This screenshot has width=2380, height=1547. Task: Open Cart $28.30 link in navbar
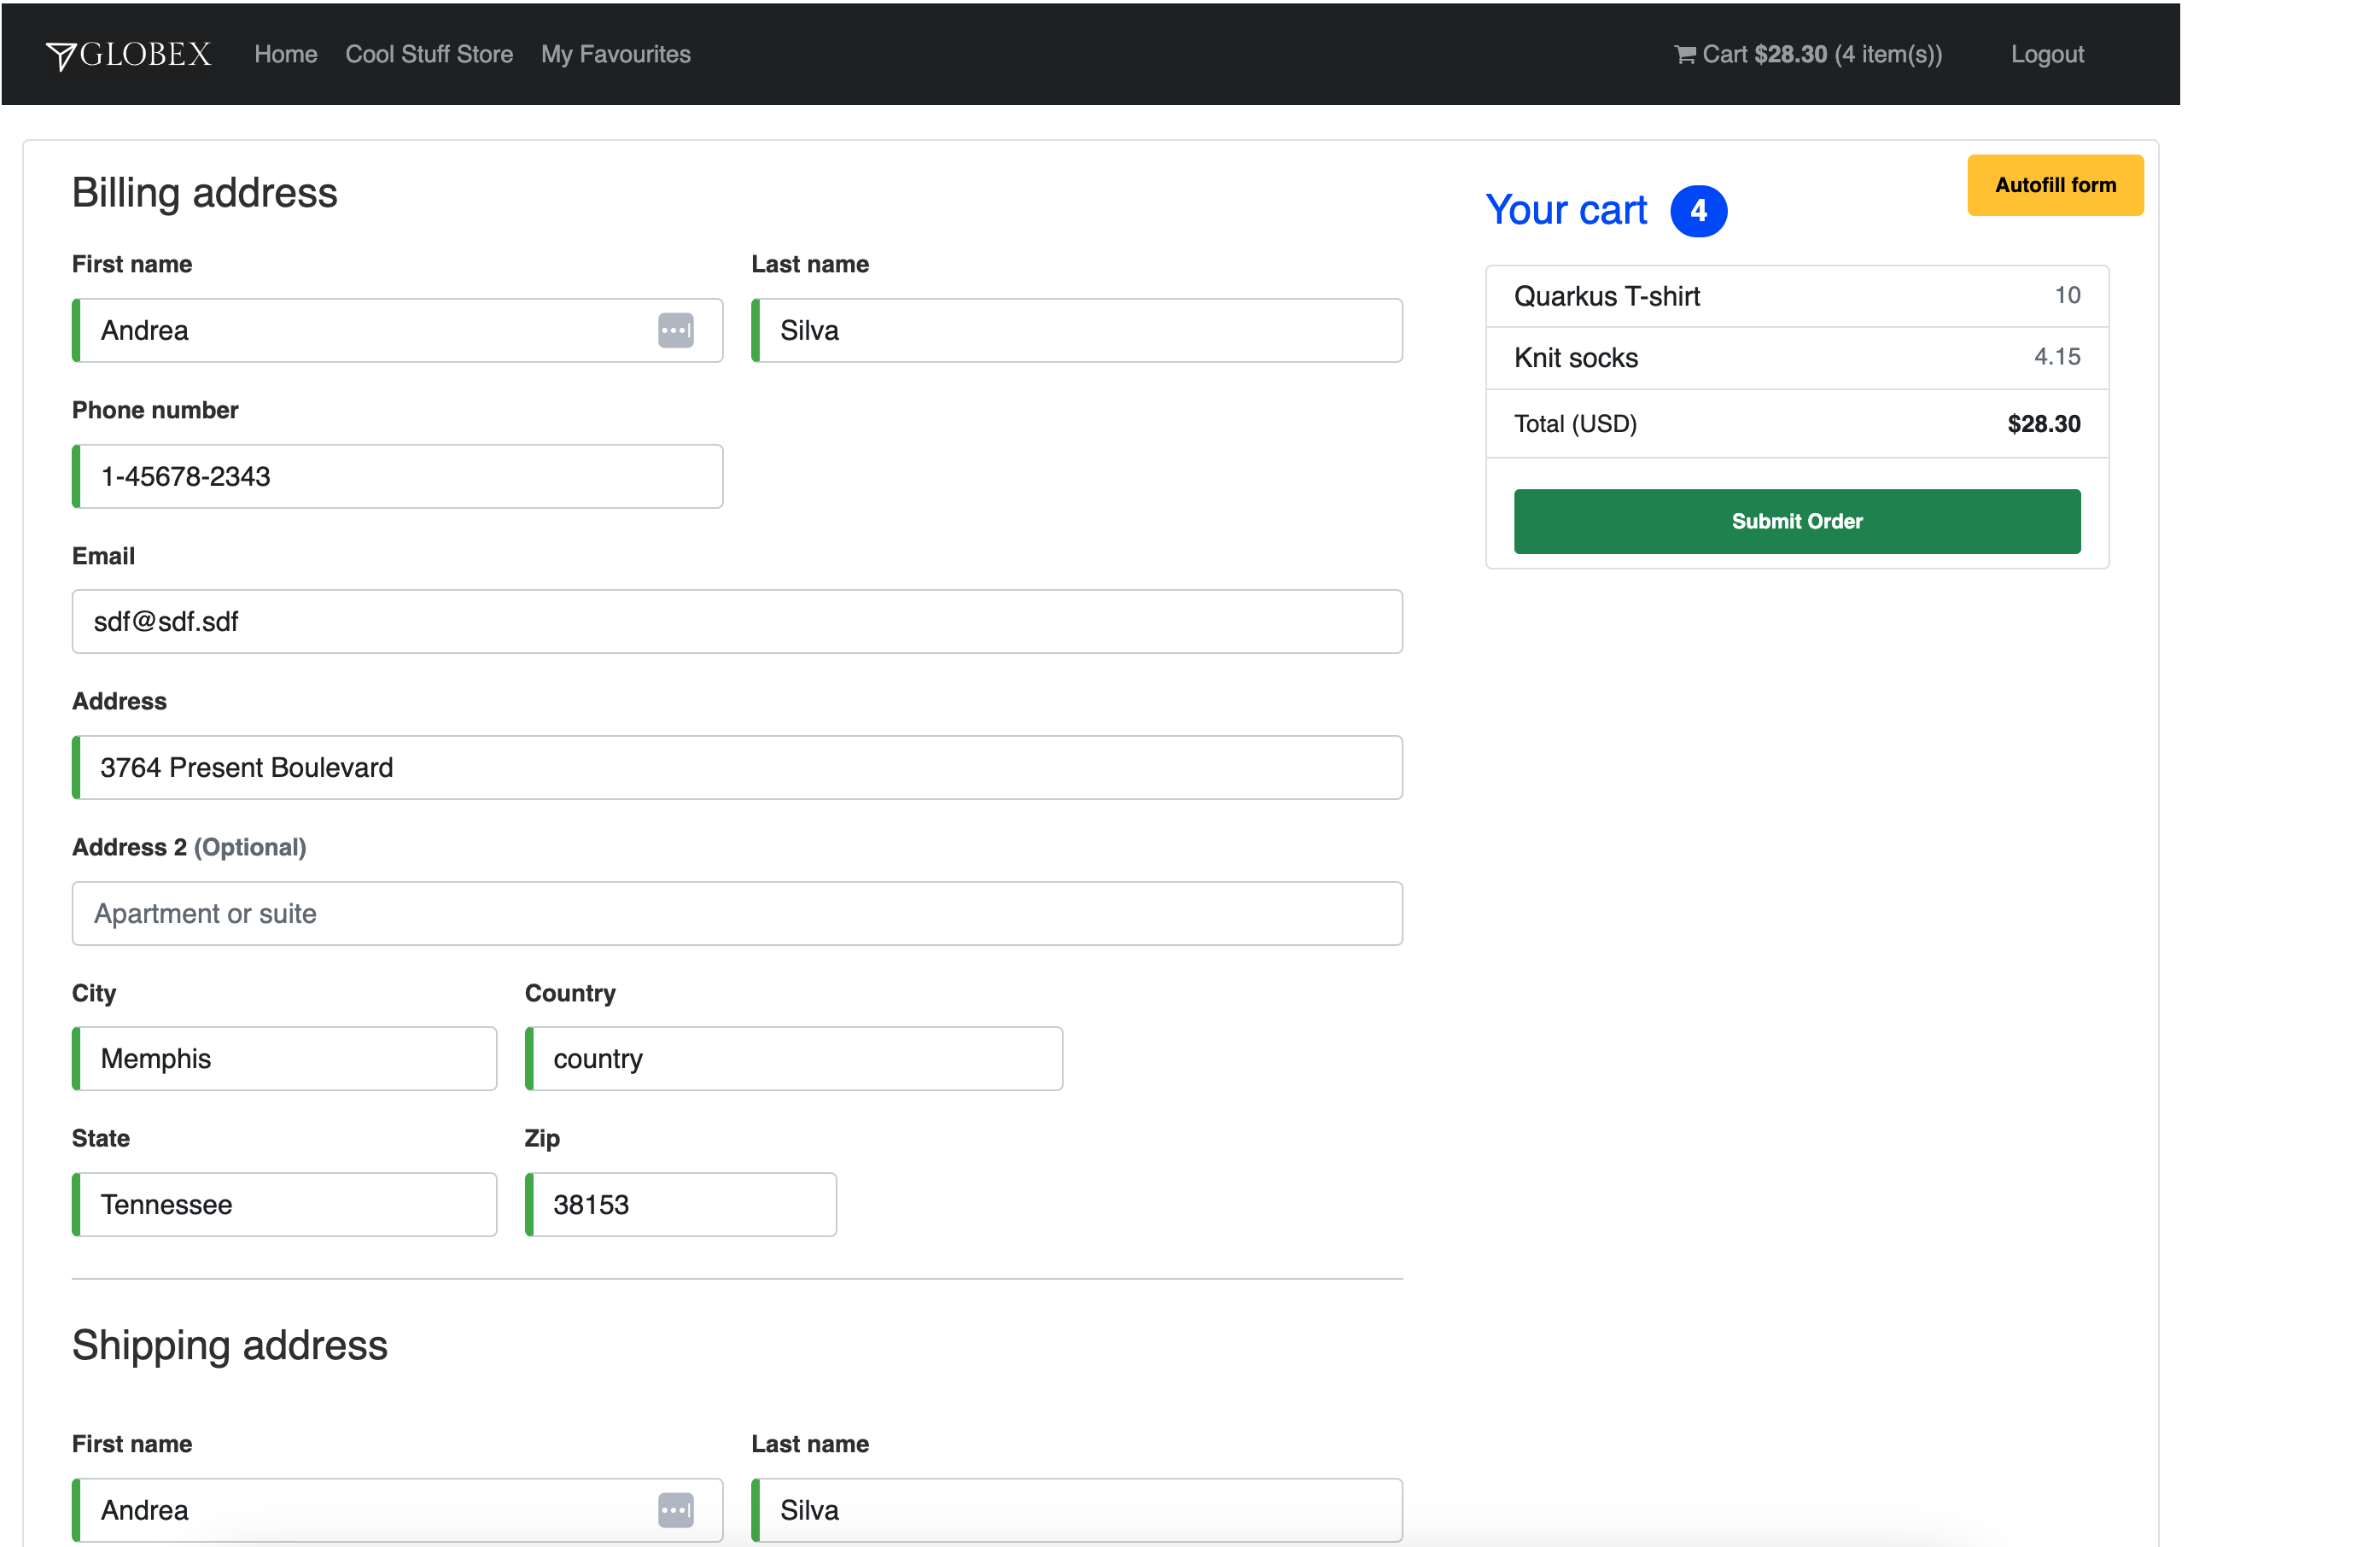tap(1808, 55)
